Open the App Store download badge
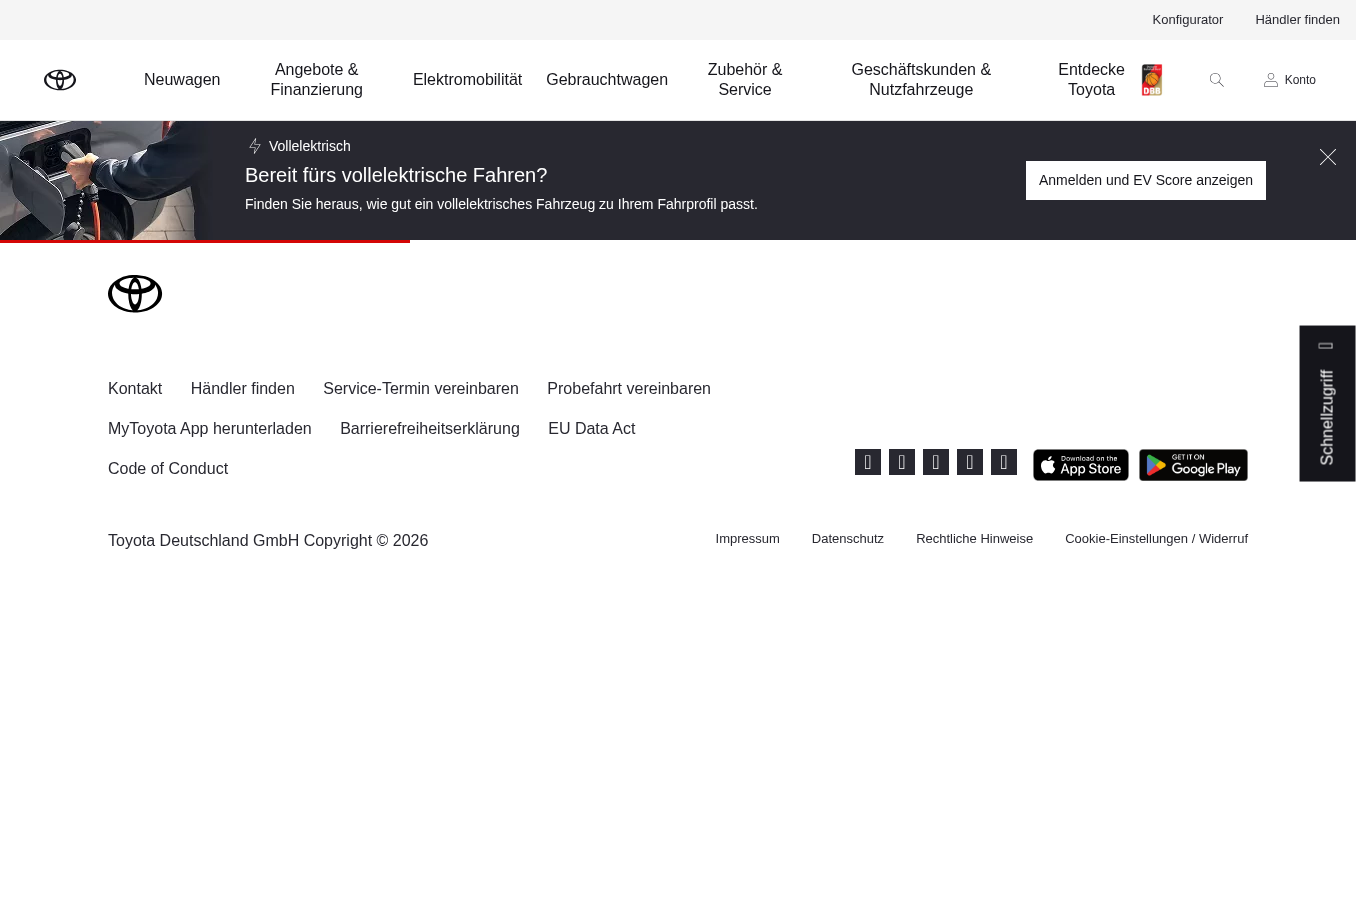This screenshot has height=900, width=1366. [x=1081, y=465]
